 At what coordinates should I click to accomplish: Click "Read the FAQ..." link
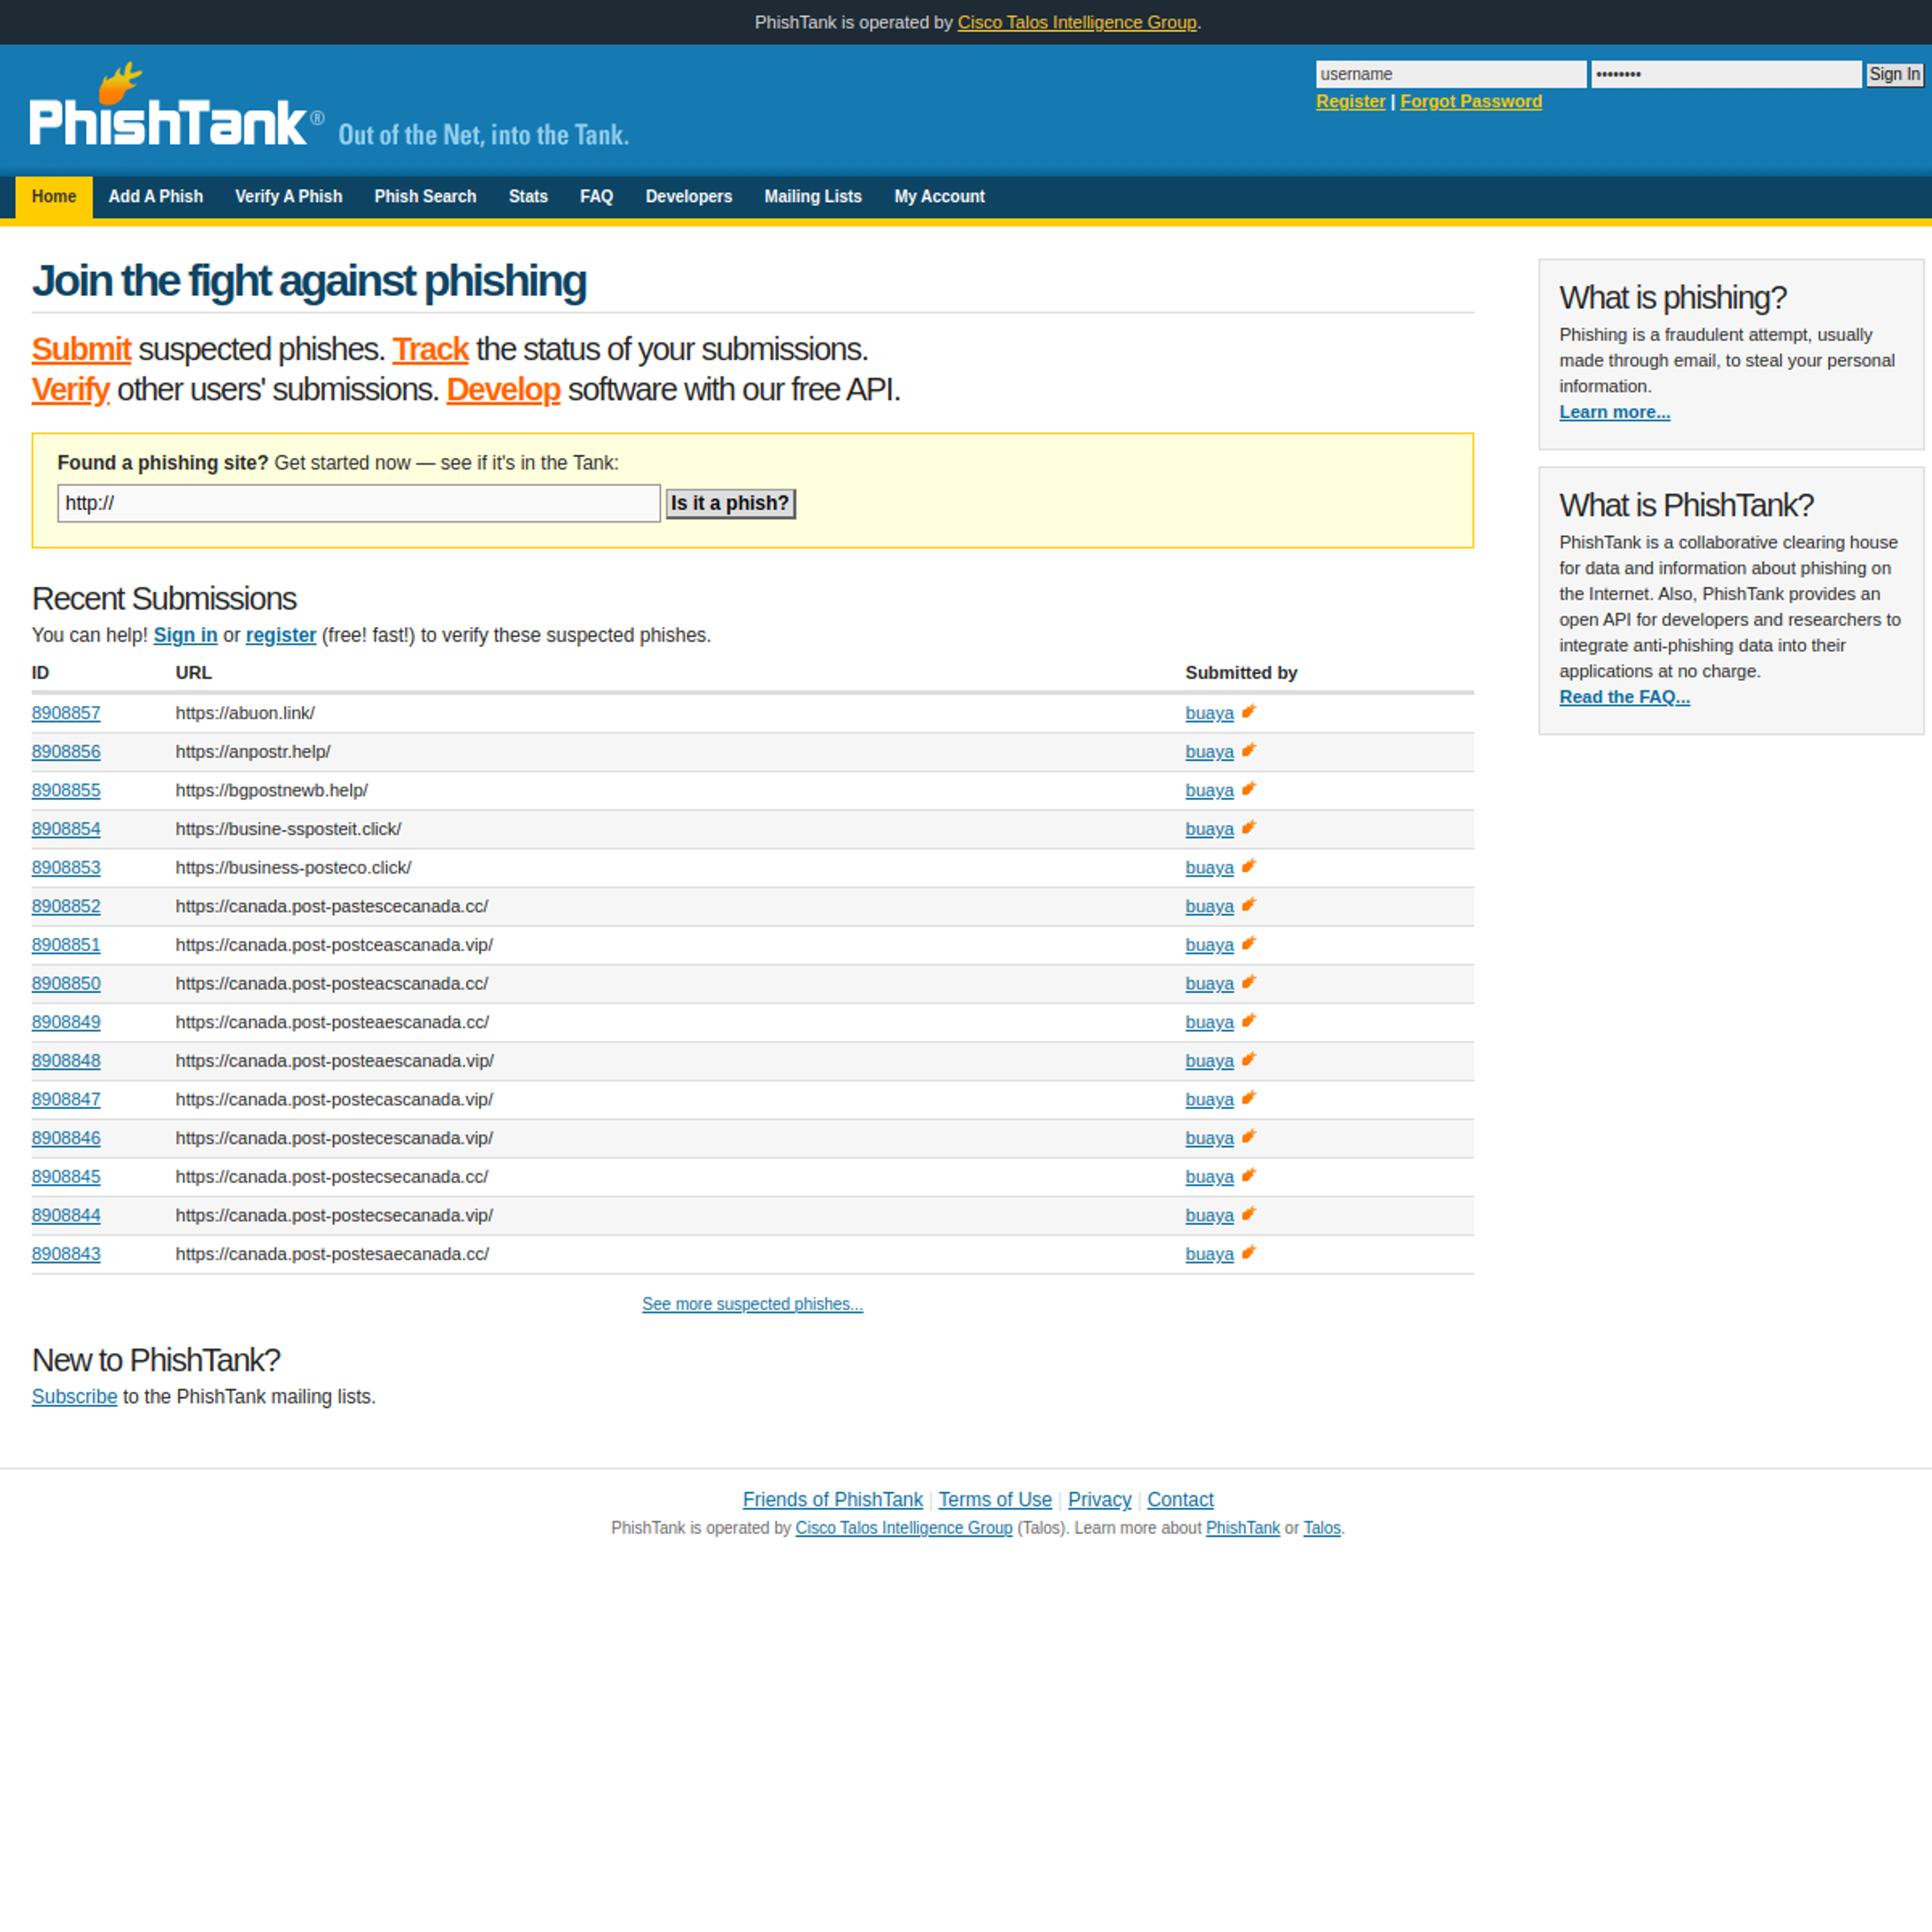pyautogui.click(x=1624, y=697)
